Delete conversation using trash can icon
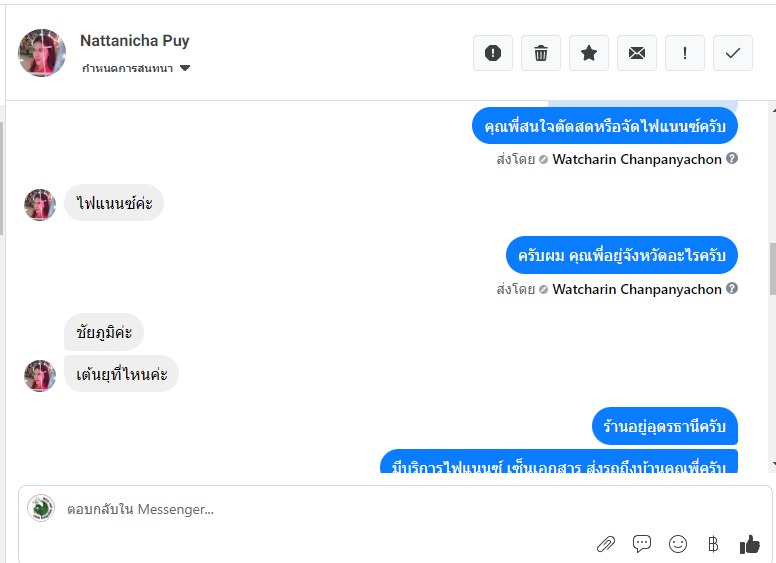 [540, 53]
